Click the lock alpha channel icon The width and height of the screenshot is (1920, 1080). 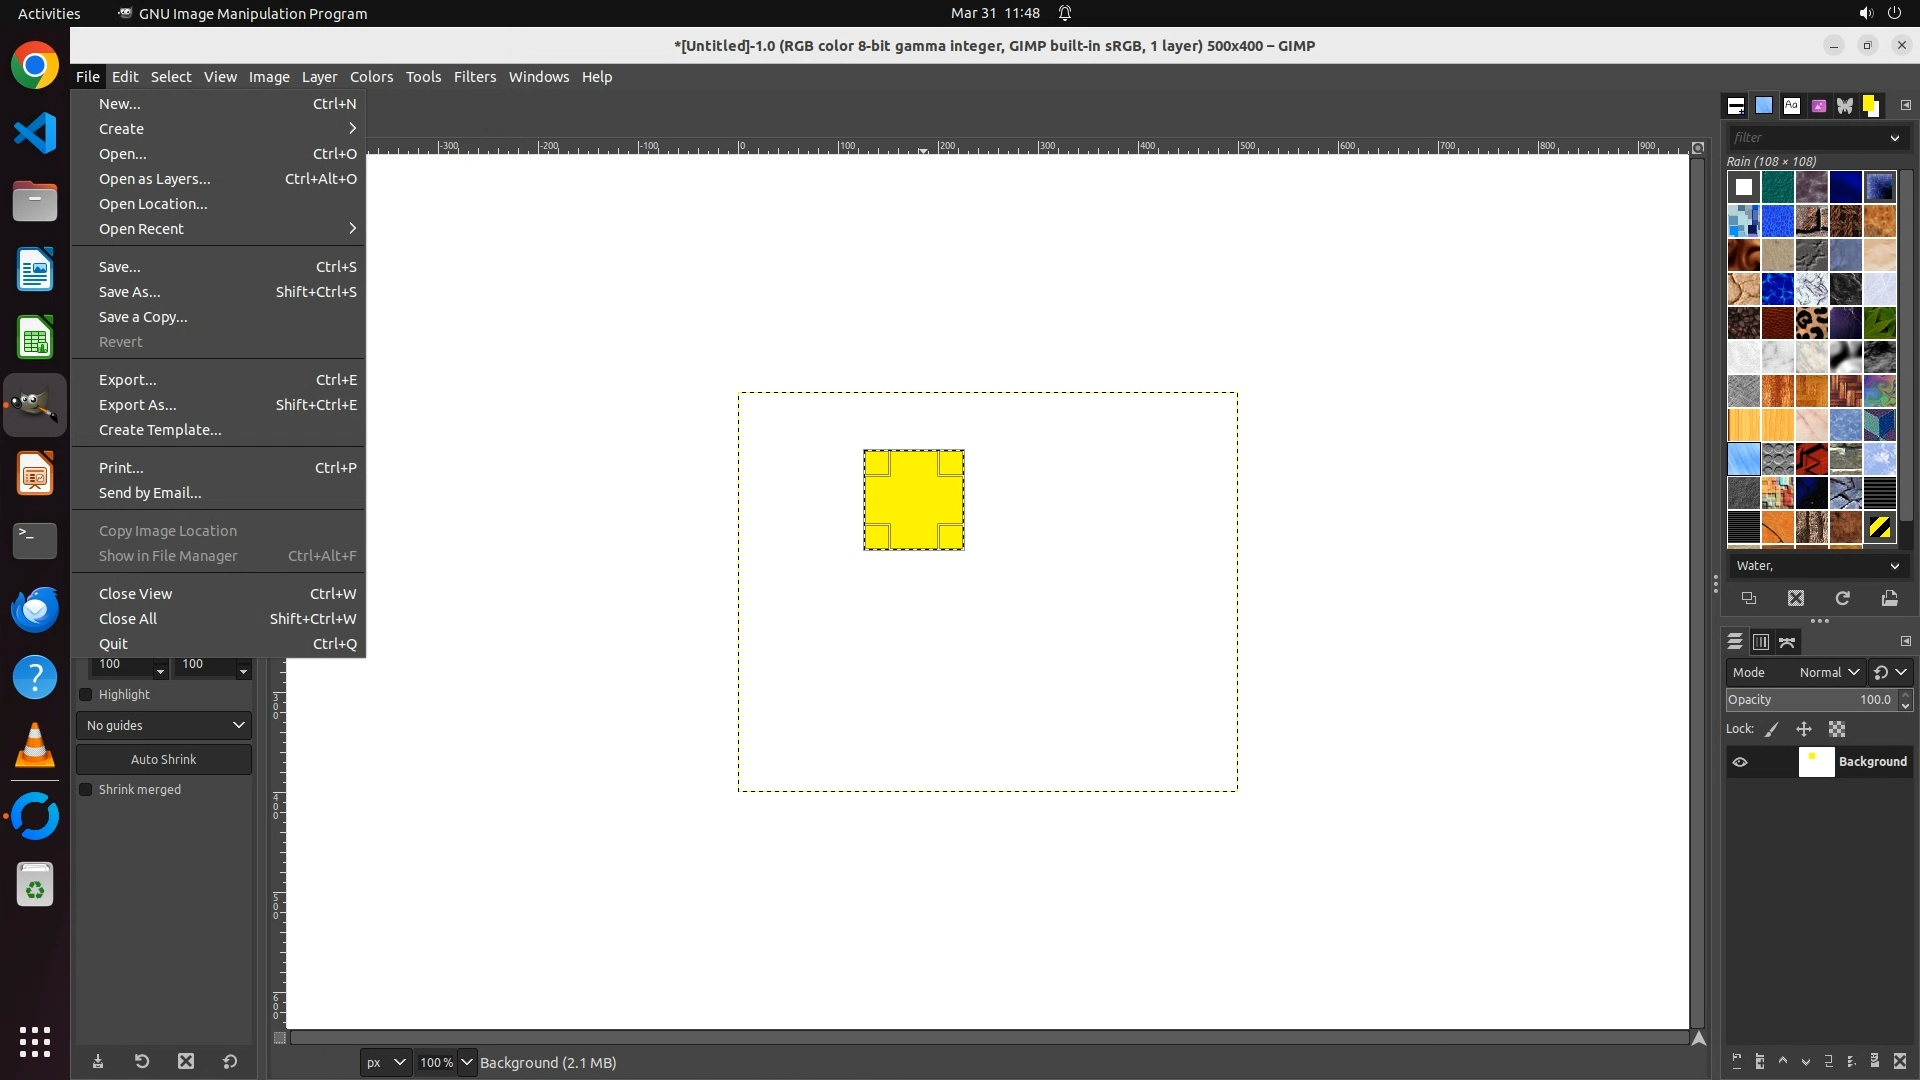tap(1837, 729)
